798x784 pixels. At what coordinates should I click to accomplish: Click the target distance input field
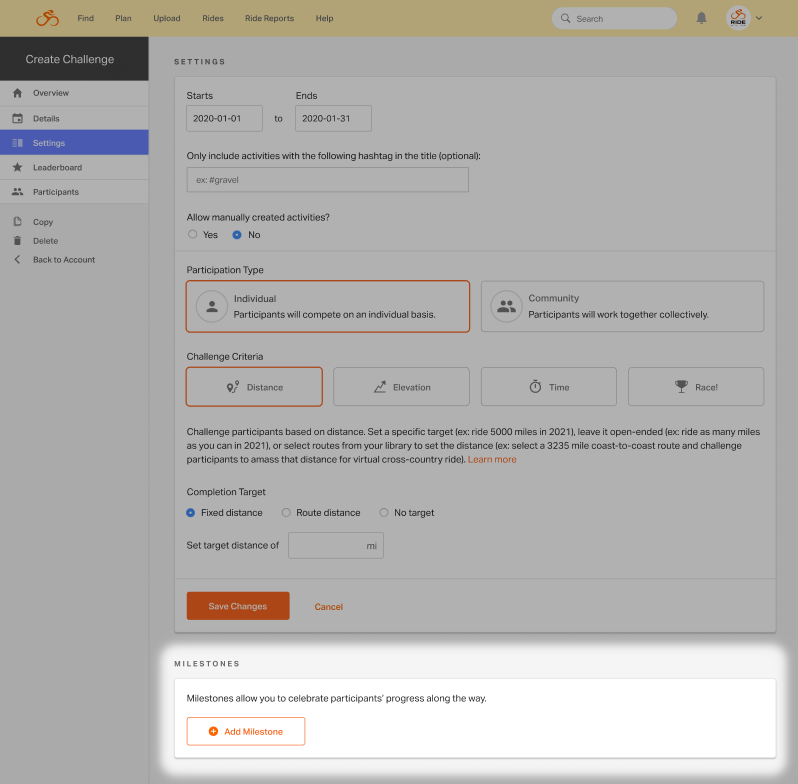[336, 546]
